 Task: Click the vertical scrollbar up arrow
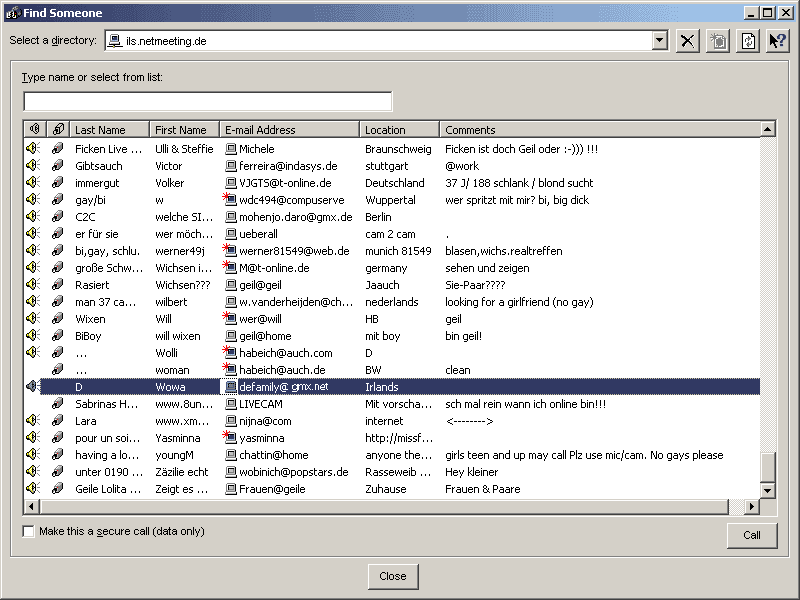coord(767,130)
